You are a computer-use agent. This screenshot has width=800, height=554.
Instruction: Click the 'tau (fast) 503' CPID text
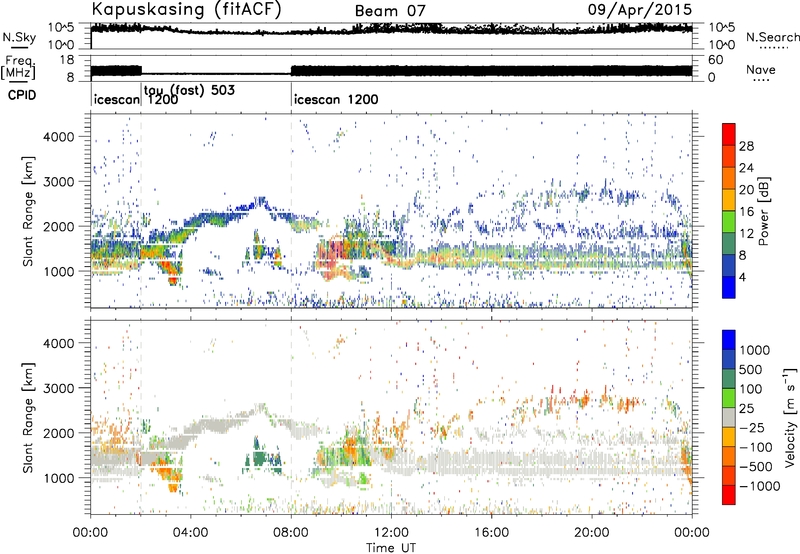pos(189,90)
